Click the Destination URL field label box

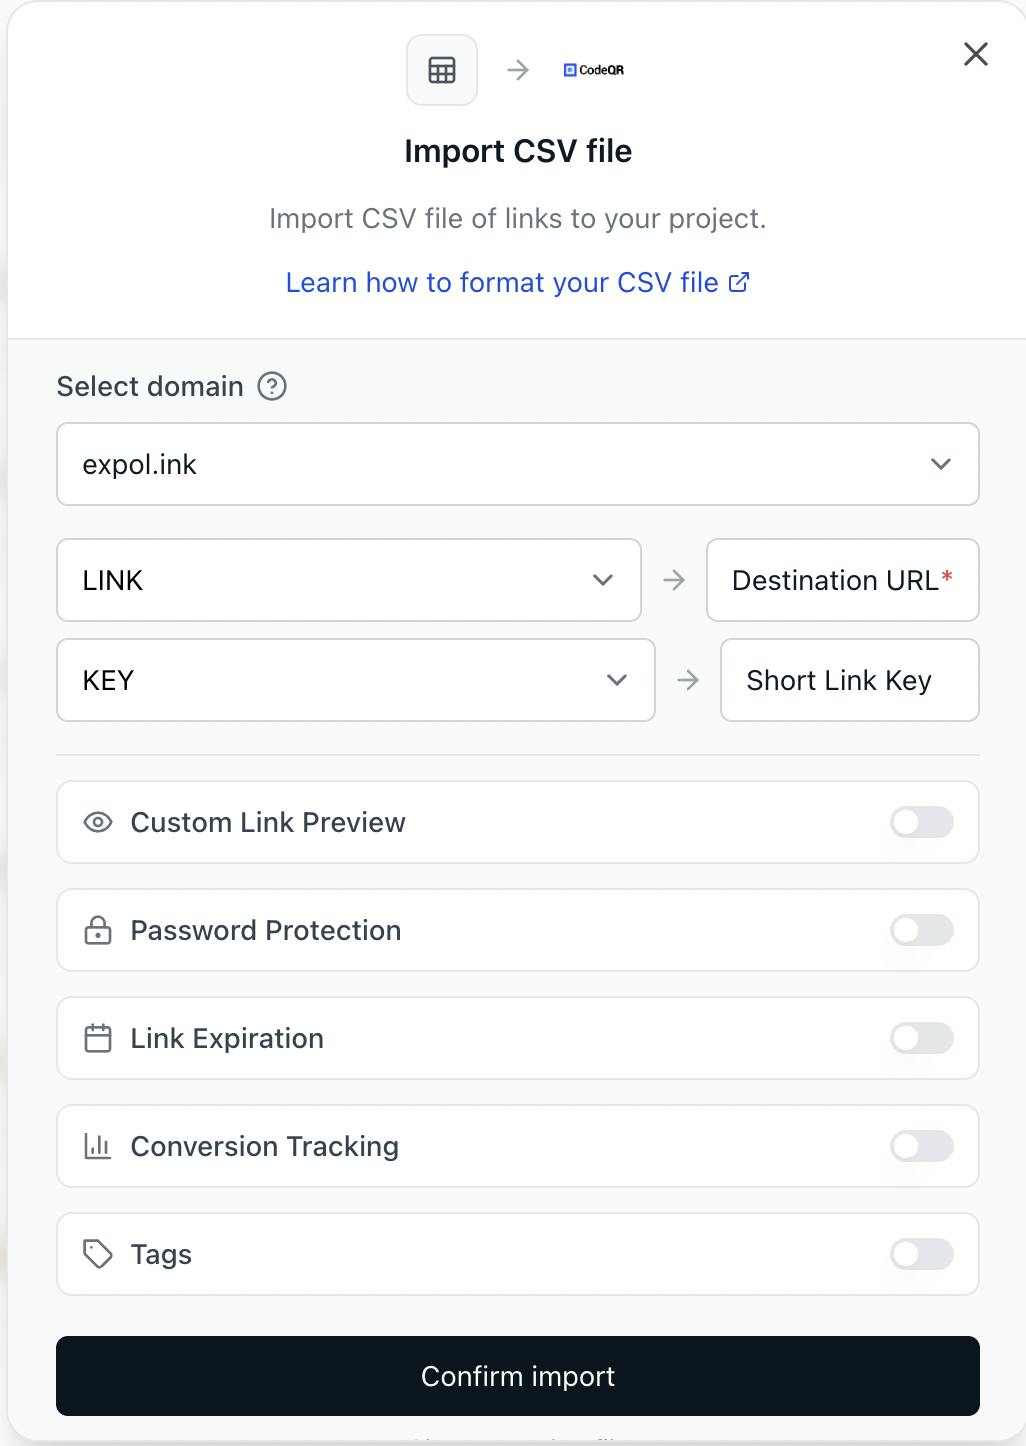pyautogui.click(x=842, y=580)
